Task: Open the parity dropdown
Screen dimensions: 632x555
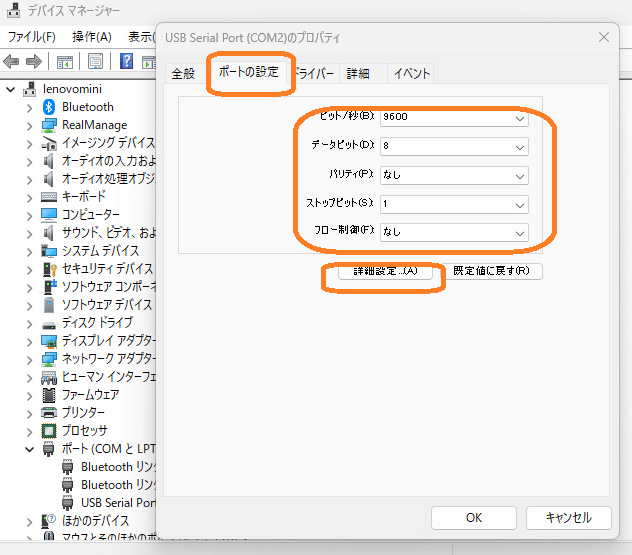Action: pos(454,176)
